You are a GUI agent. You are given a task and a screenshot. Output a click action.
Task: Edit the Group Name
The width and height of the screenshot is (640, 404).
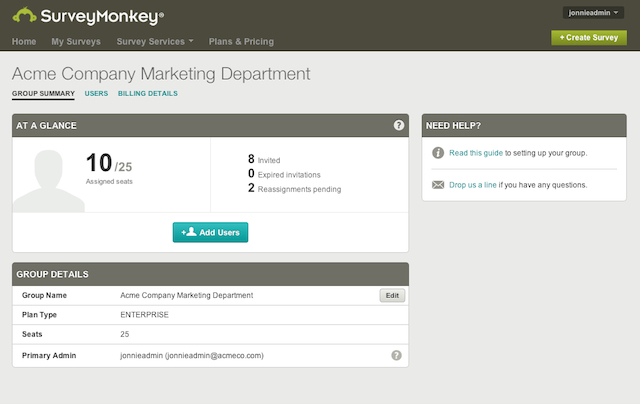point(393,295)
